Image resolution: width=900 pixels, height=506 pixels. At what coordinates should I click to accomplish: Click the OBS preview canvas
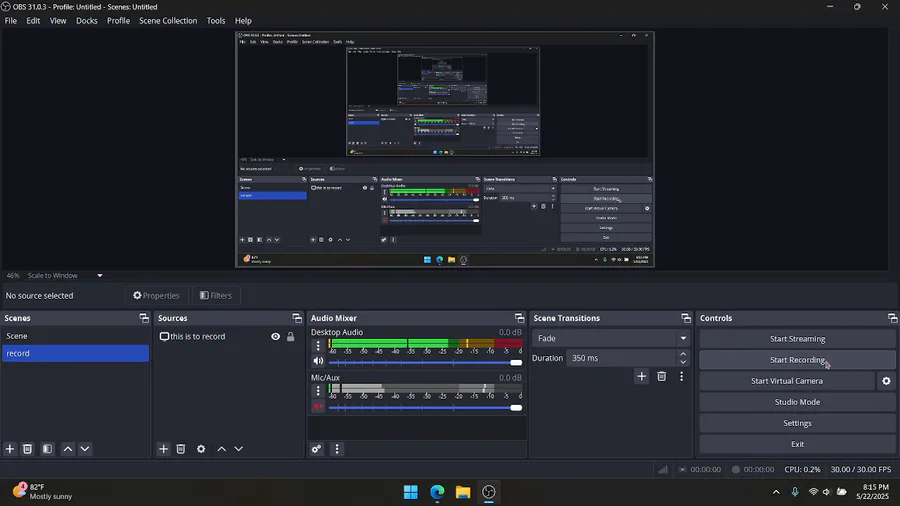coord(445,149)
